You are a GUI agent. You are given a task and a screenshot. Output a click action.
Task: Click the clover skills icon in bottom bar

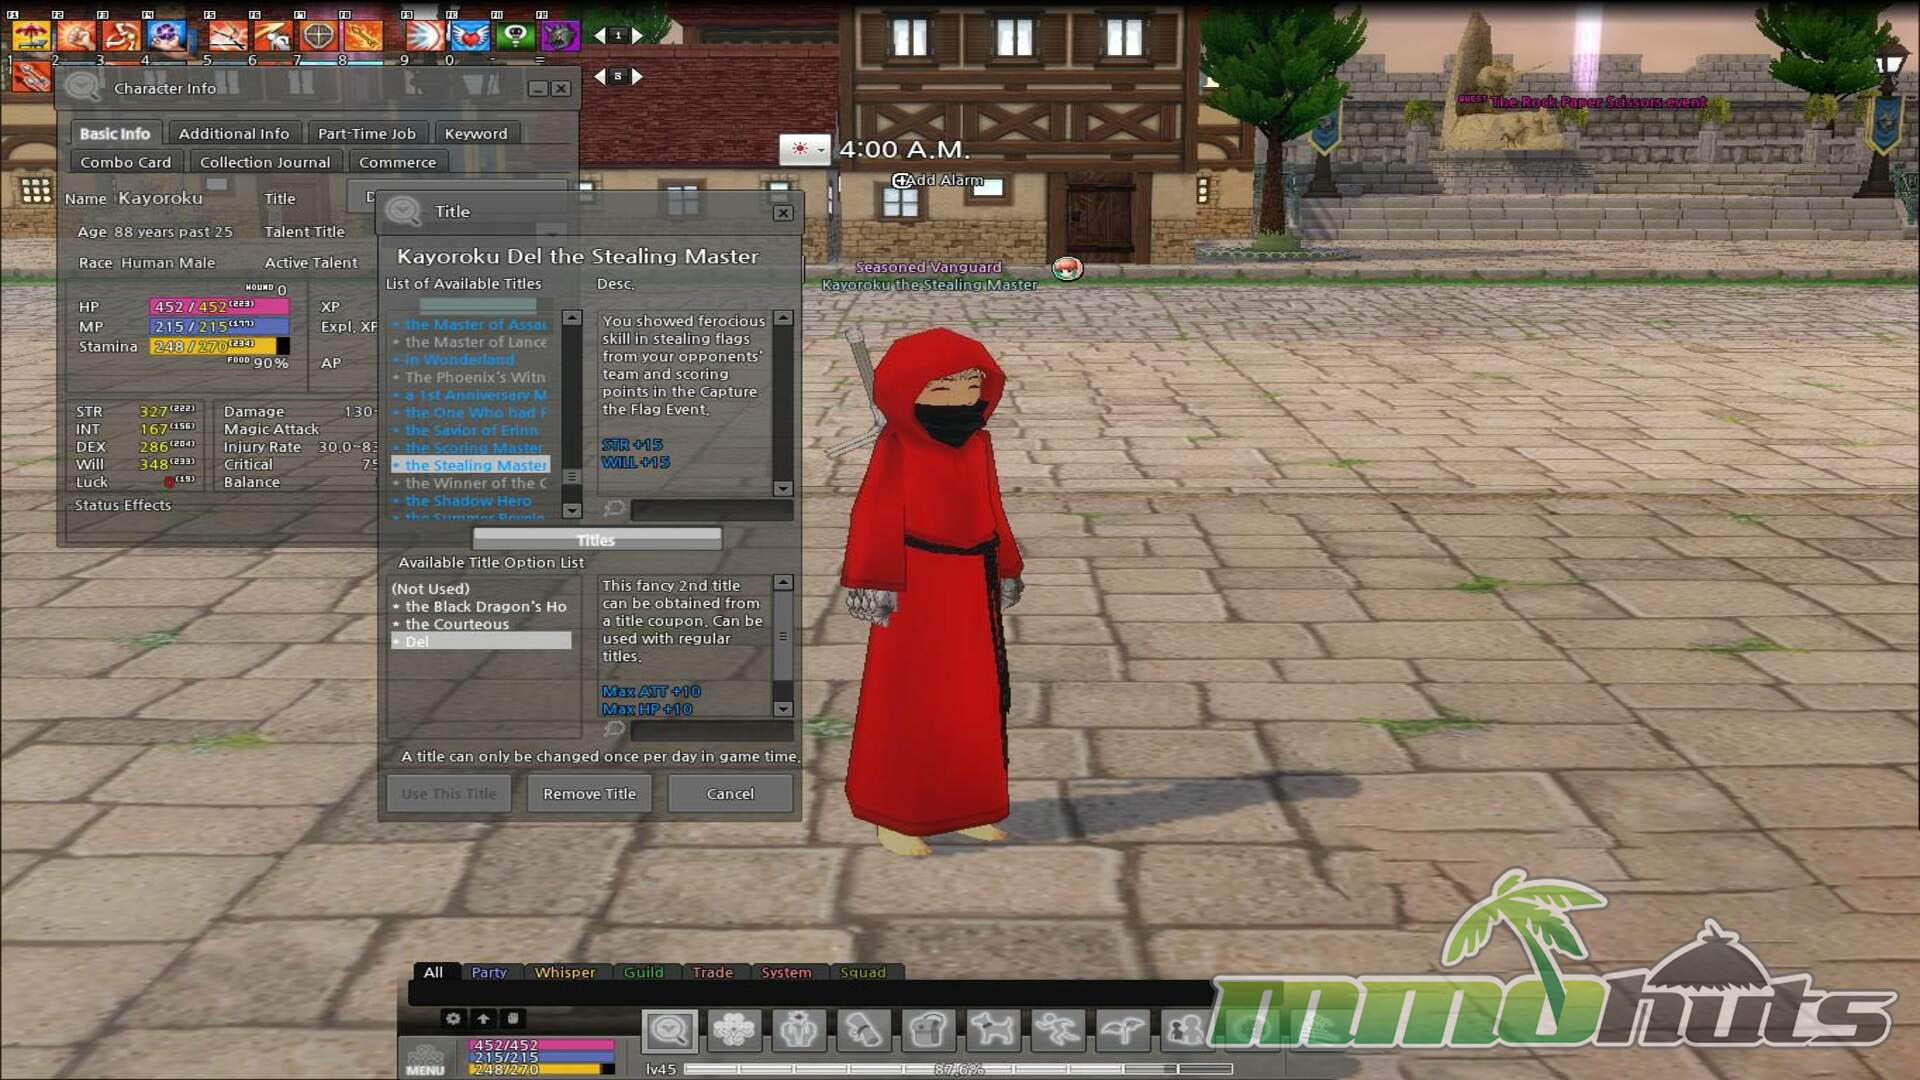click(734, 1029)
